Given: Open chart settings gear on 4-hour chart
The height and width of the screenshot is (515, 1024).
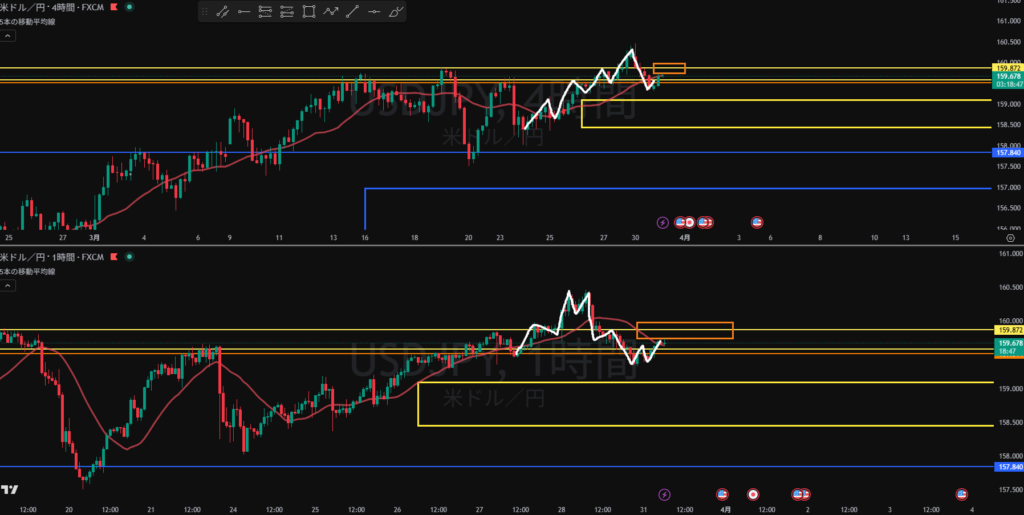Looking at the screenshot, I should [1011, 239].
